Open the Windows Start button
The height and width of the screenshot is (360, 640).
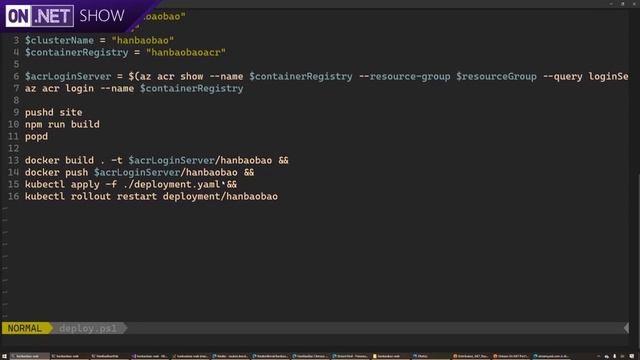4,356
